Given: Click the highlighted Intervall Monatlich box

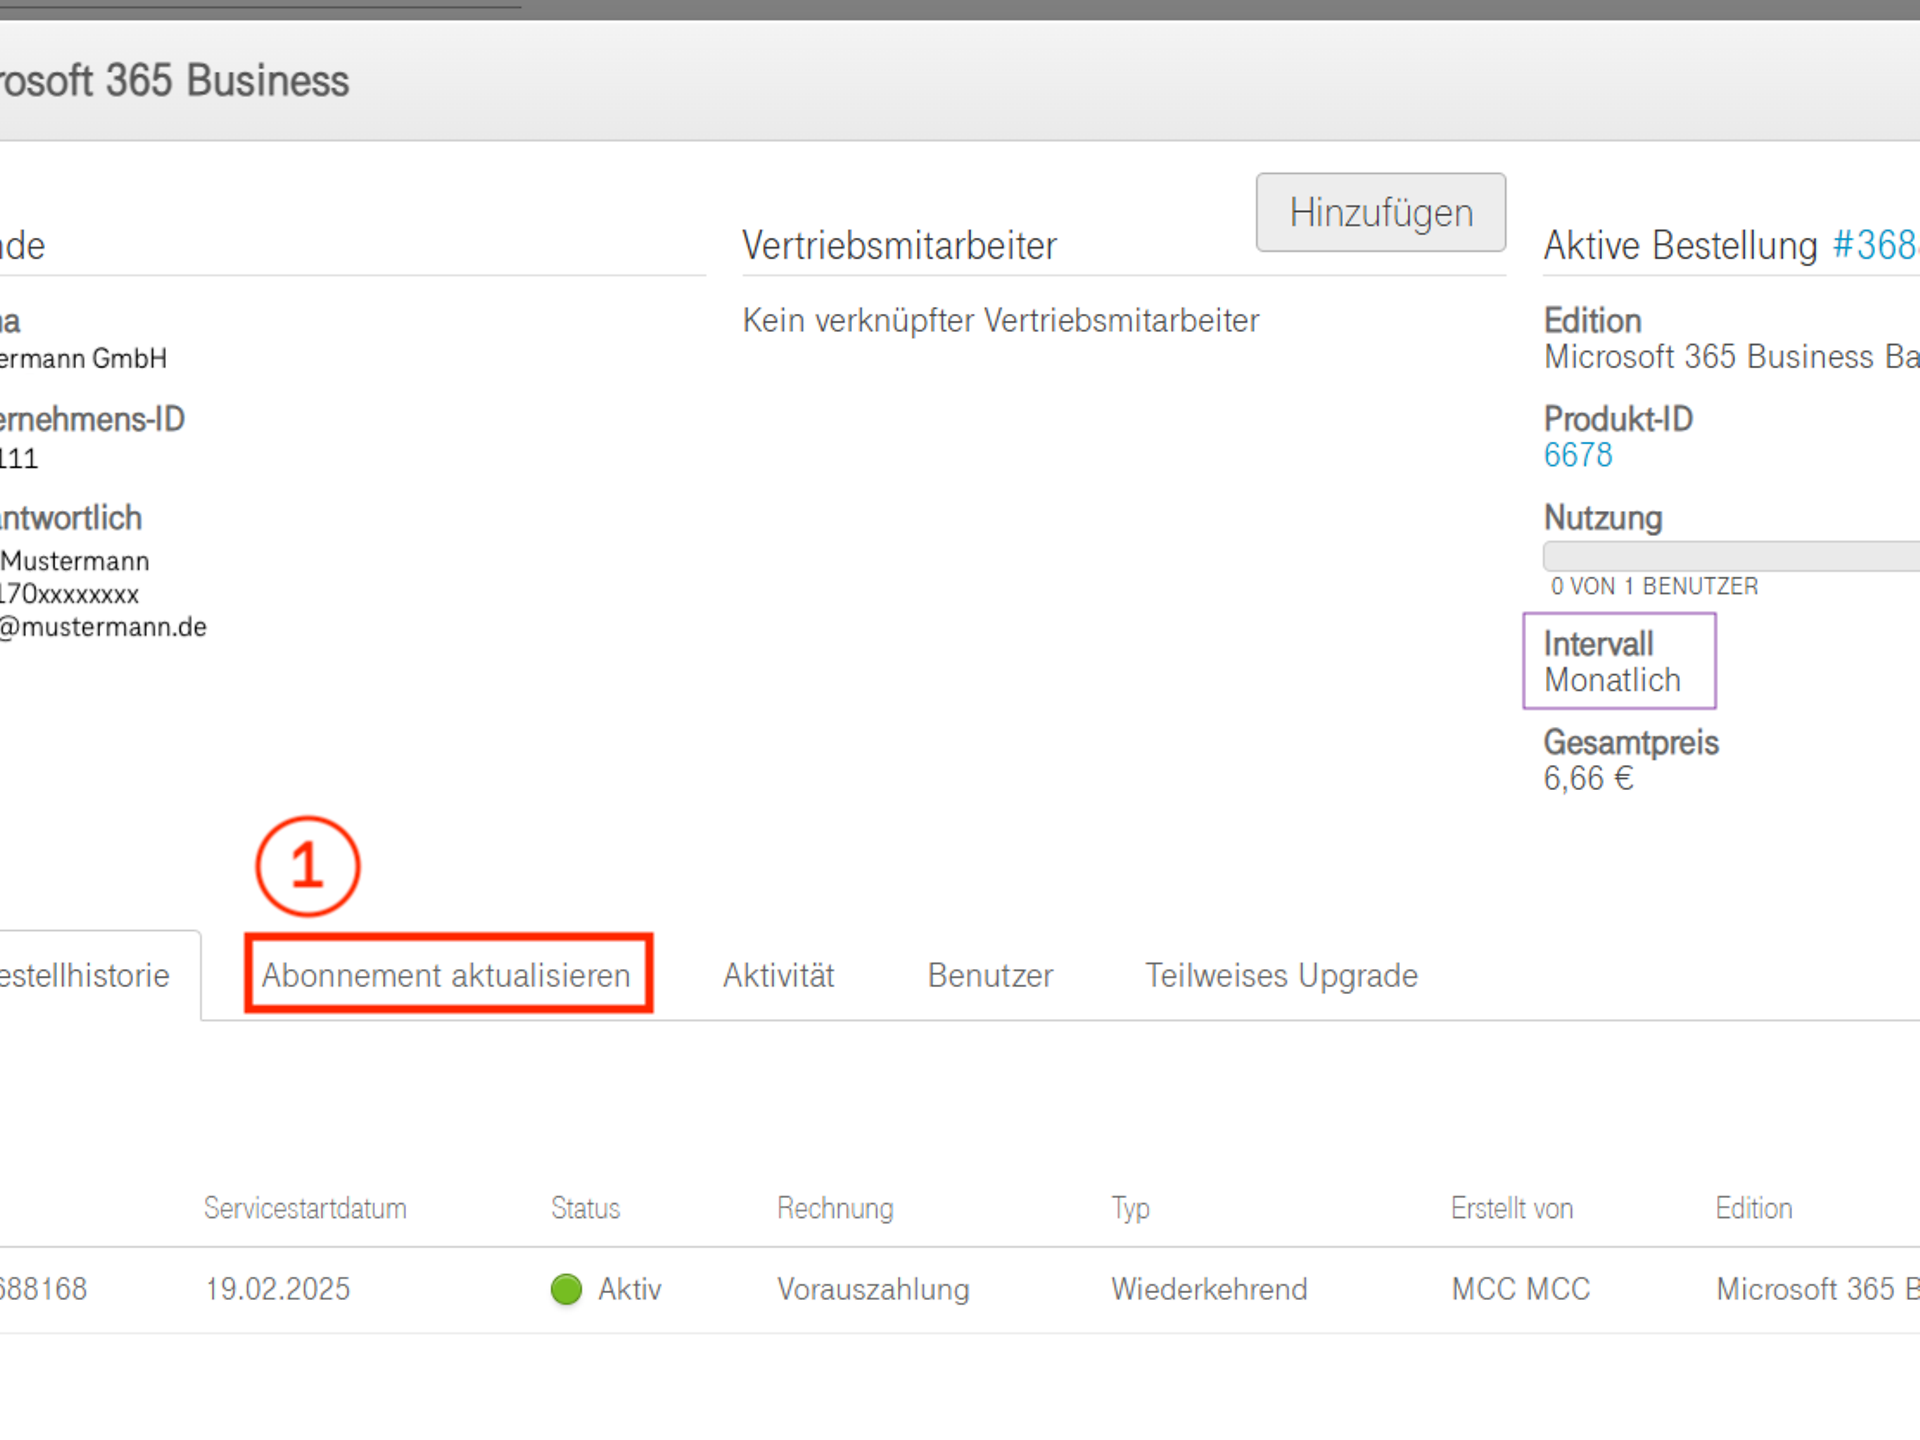Looking at the screenshot, I should (x=1618, y=661).
